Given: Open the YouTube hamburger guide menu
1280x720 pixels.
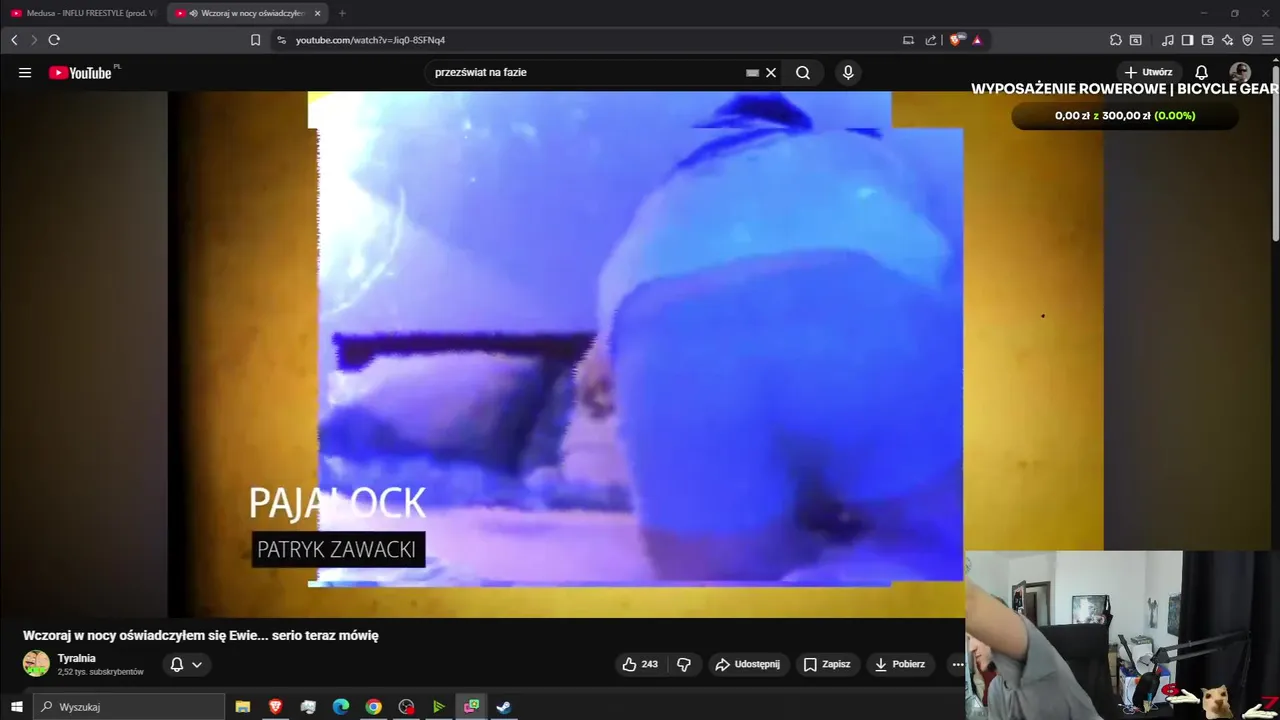Looking at the screenshot, I should pyautogui.click(x=25, y=73).
